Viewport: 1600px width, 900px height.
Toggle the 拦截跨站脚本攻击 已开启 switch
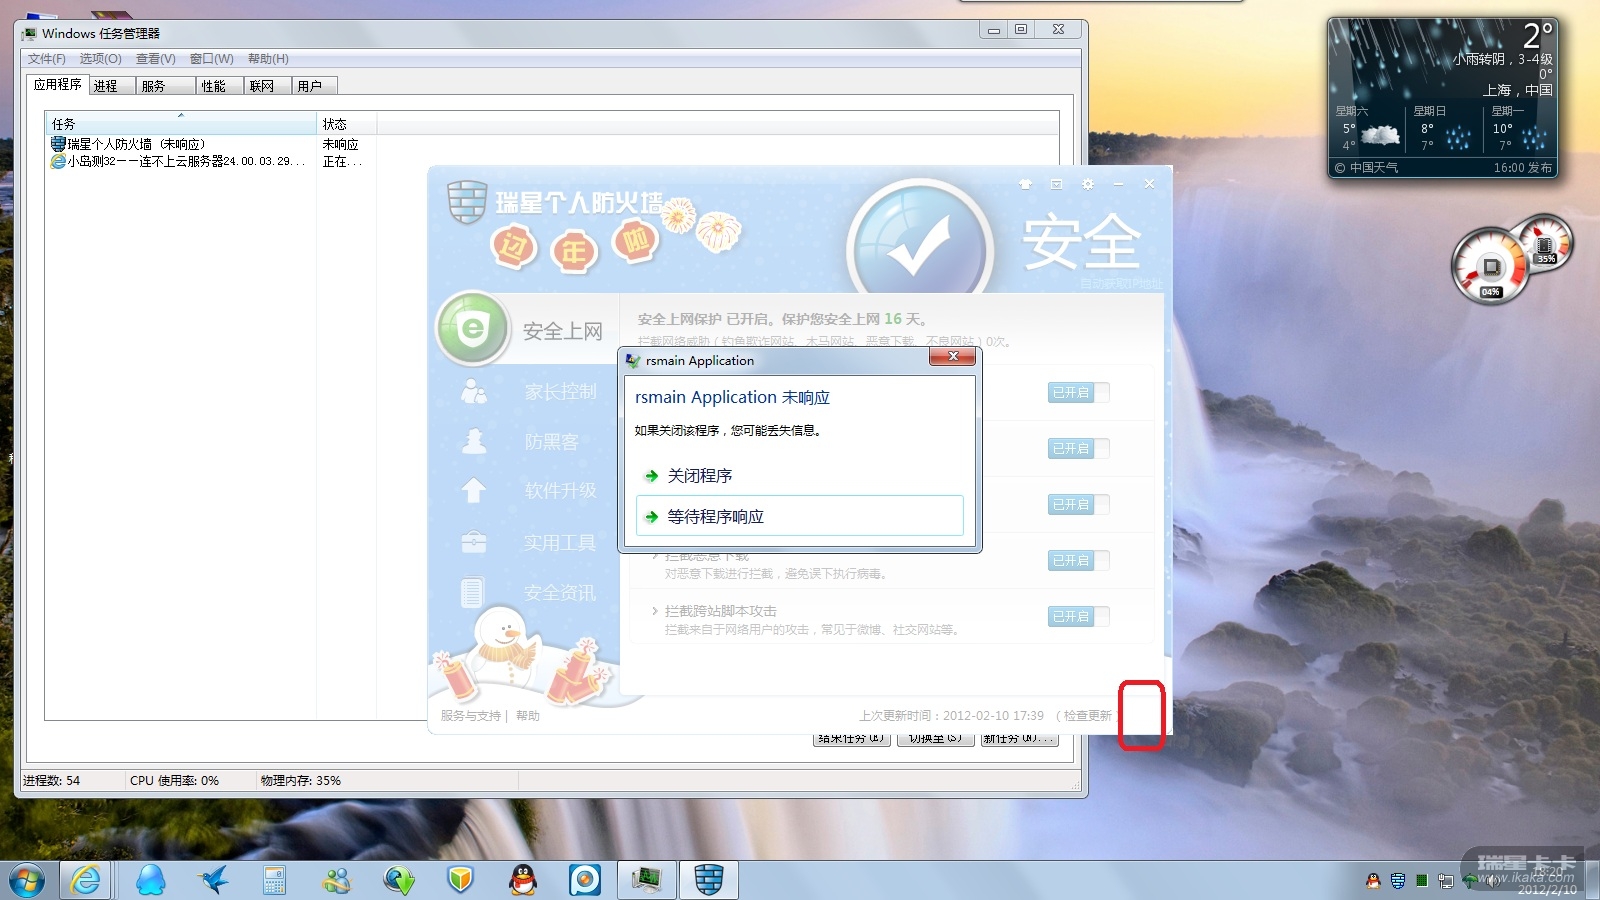pos(1078,617)
